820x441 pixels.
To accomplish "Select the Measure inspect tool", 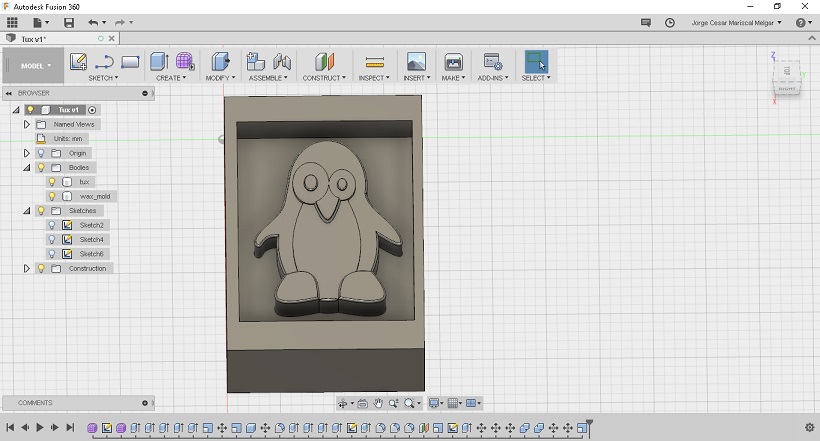I will [374, 62].
